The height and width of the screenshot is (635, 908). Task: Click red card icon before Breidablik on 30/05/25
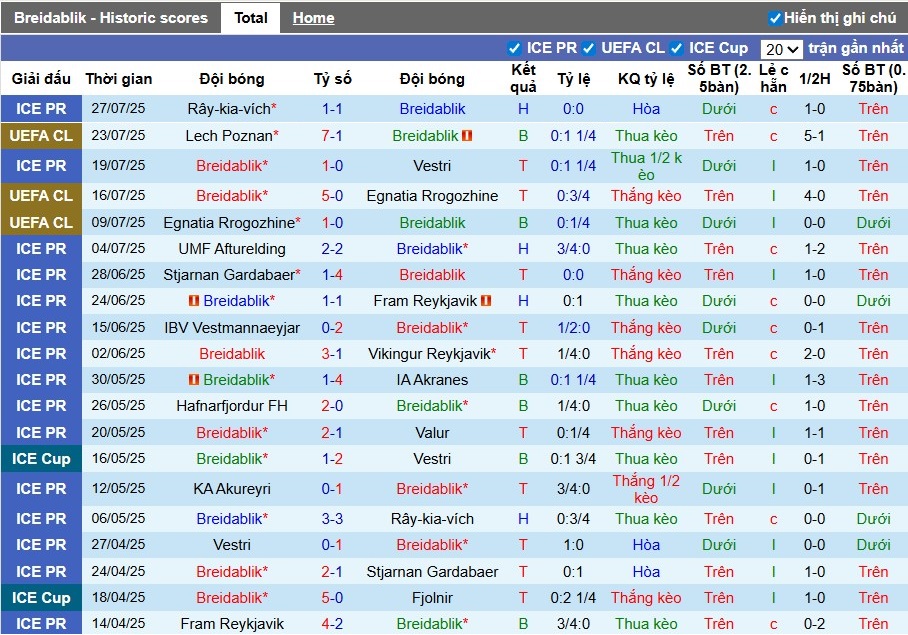coord(194,380)
